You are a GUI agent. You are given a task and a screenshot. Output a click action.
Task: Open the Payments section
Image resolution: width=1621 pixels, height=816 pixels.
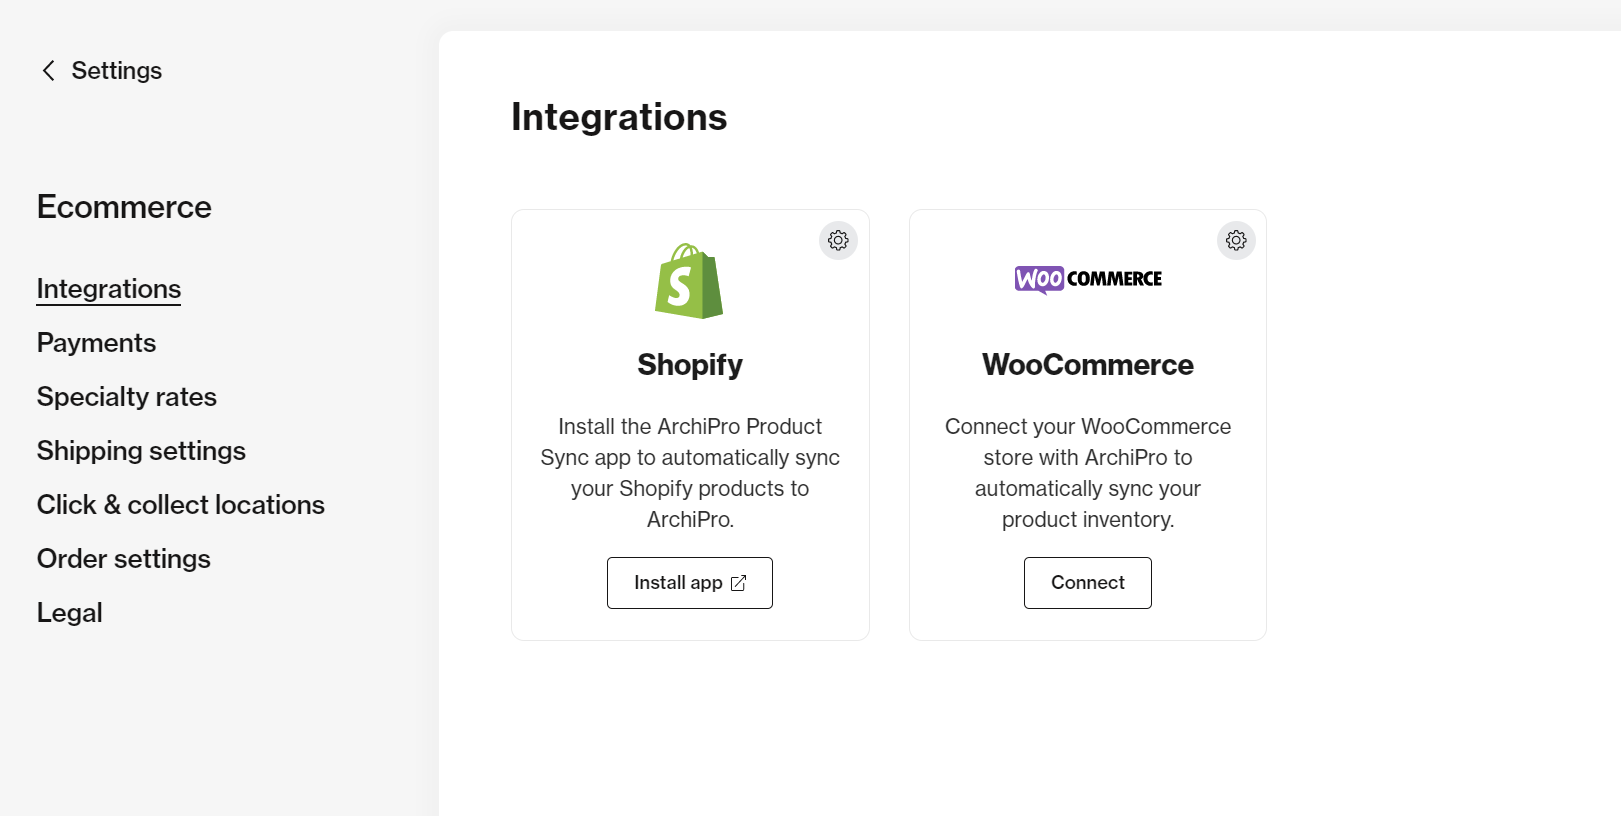pyautogui.click(x=96, y=343)
